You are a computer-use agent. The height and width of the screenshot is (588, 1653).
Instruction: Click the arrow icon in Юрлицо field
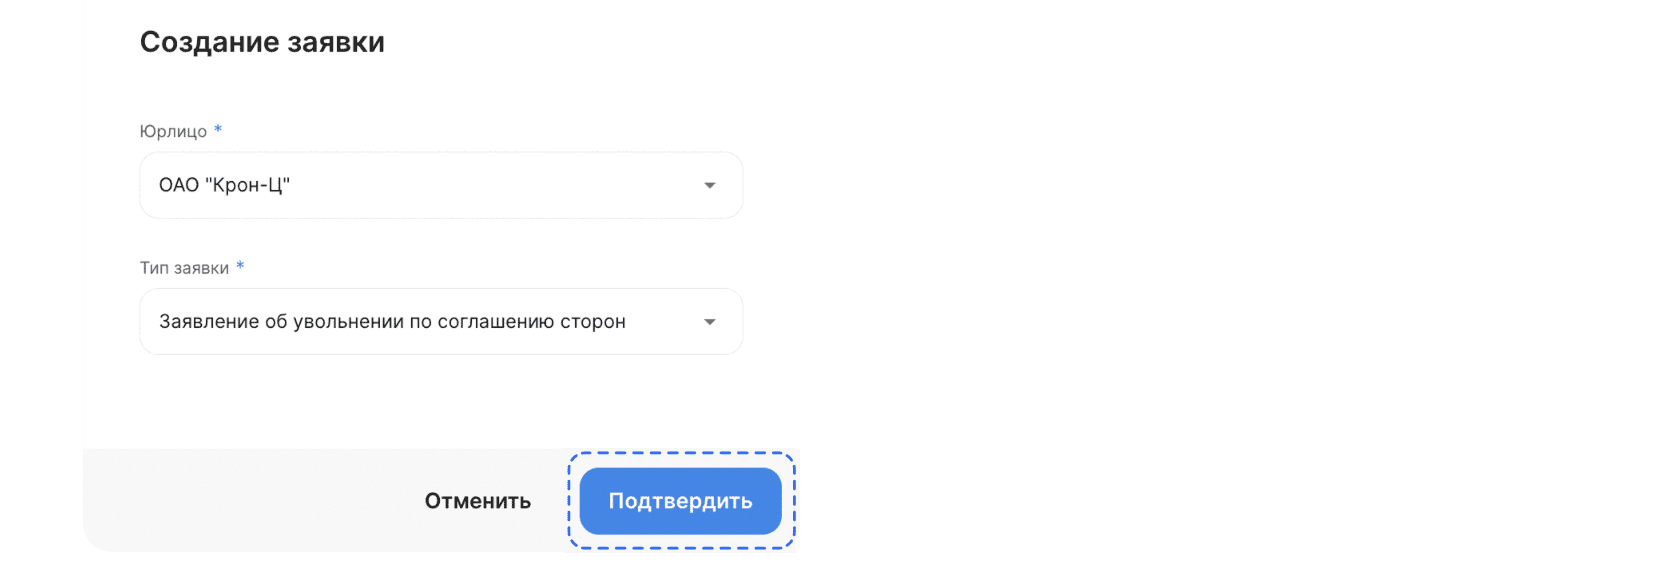[x=709, y=185]
